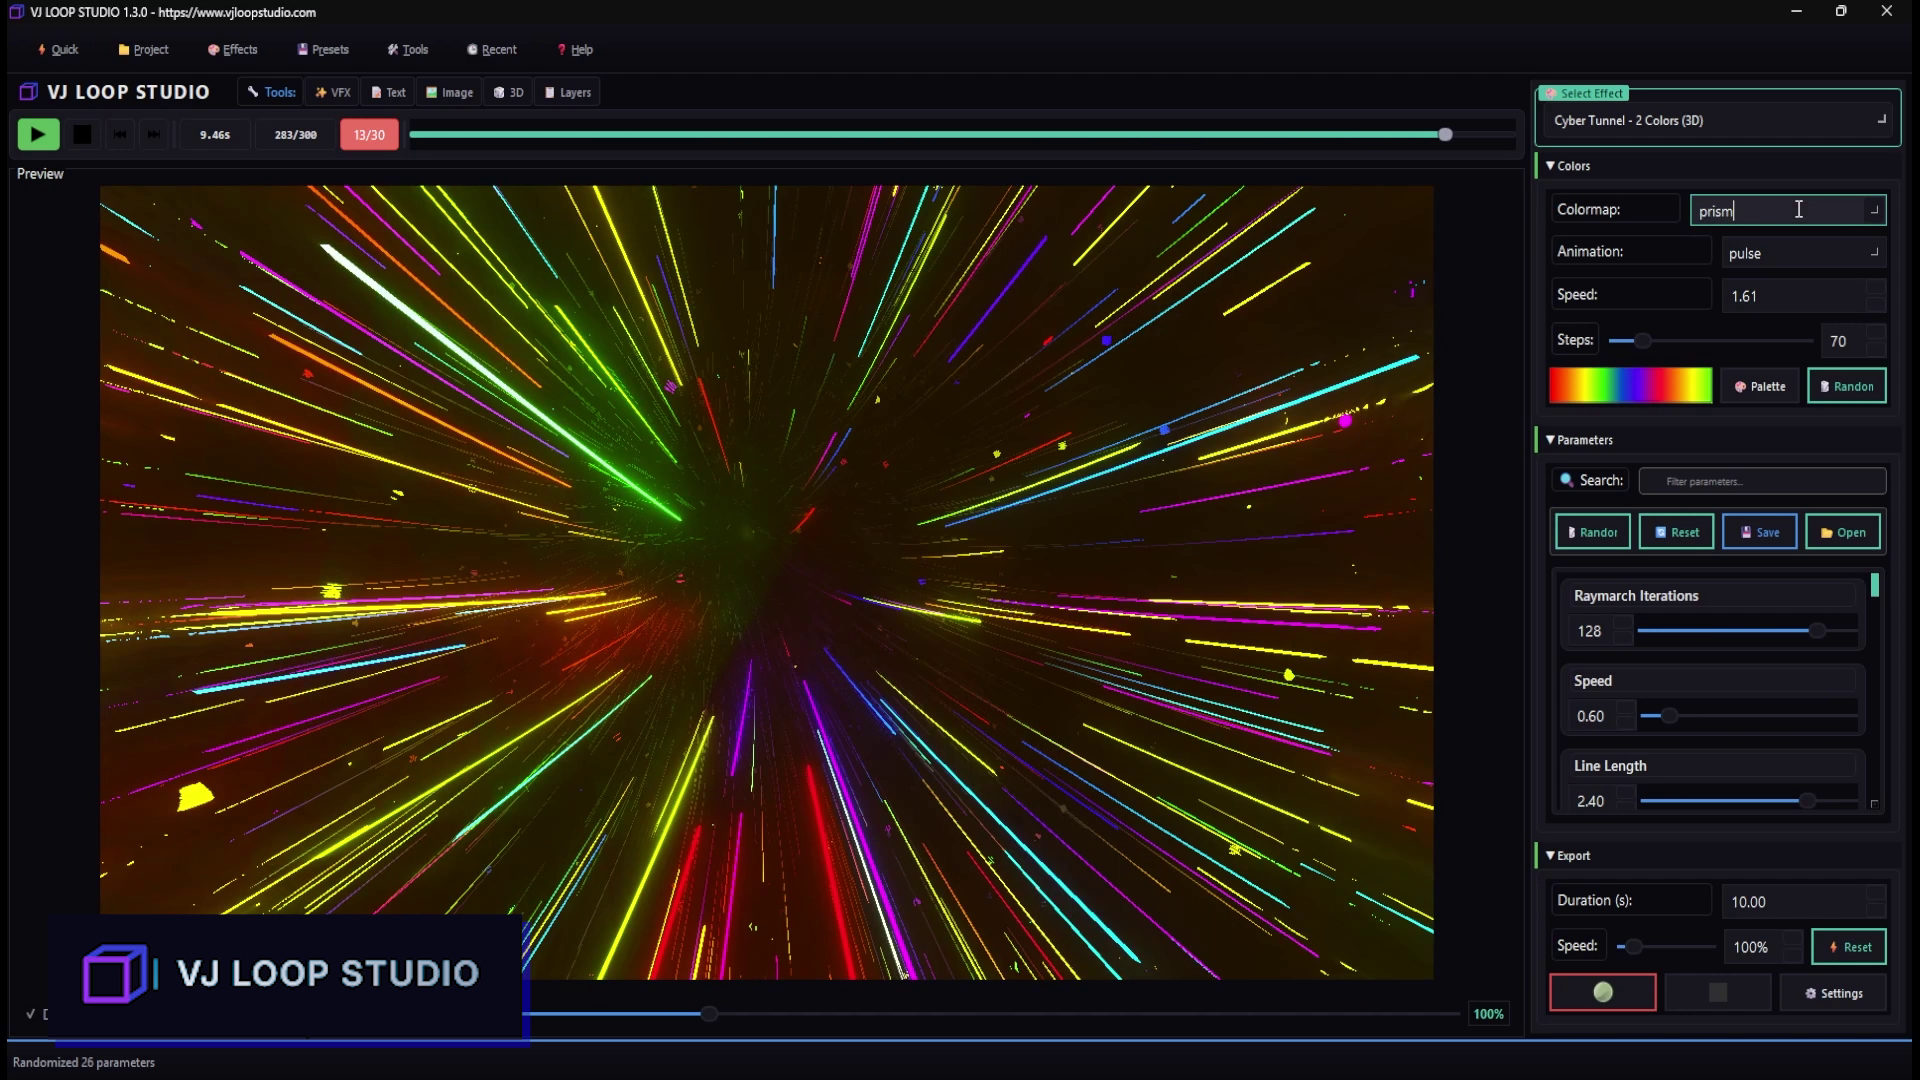
Task: Skip to the first frame
Action: (119, 134)
